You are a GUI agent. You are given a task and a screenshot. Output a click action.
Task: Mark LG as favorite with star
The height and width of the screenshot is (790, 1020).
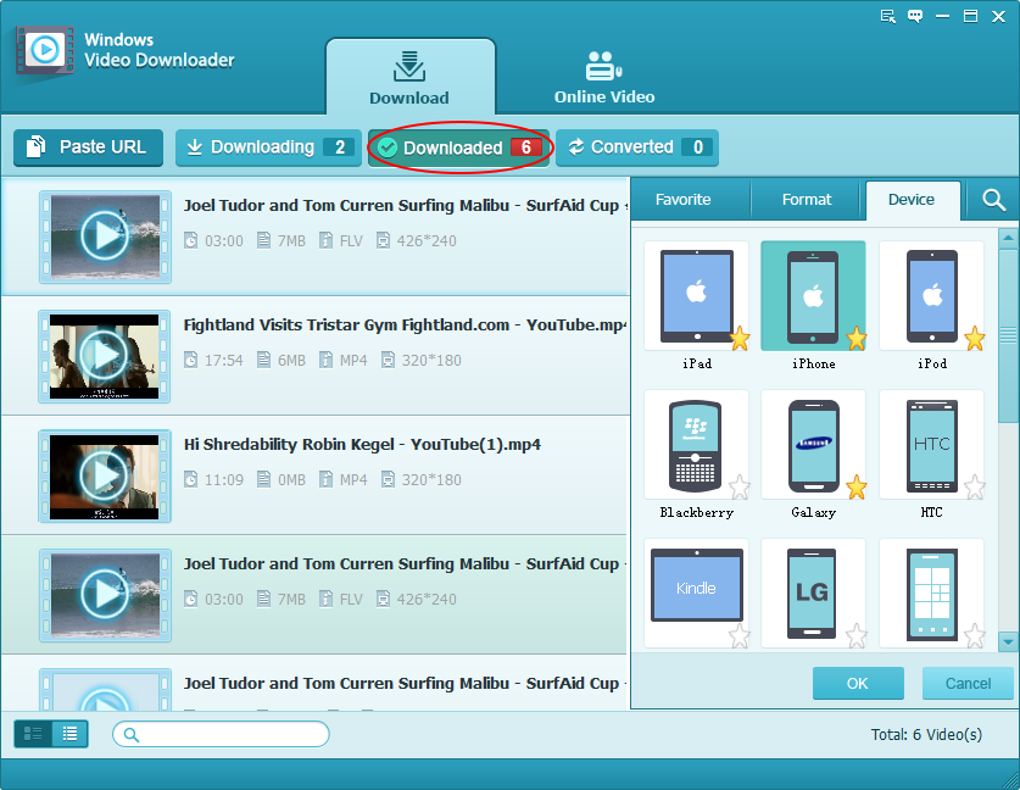click(857, 636)
